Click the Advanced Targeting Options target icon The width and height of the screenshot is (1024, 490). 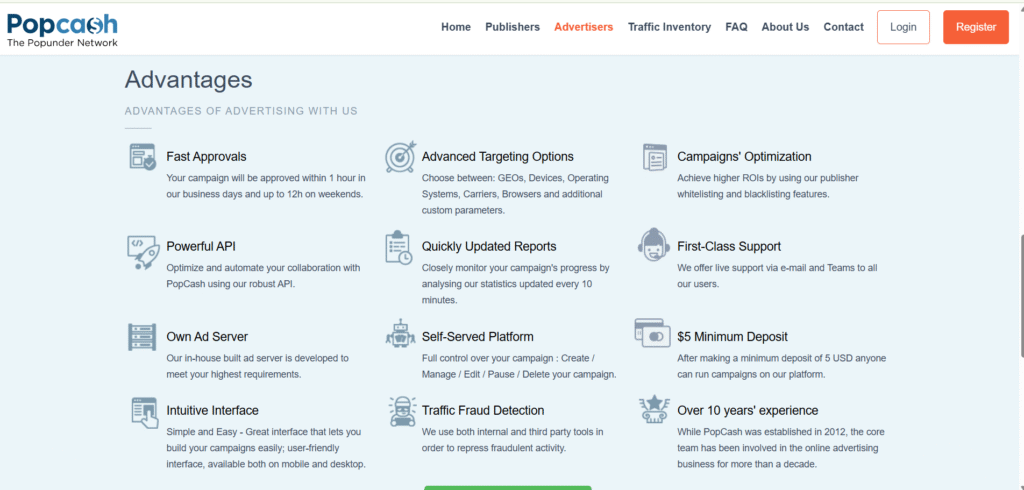[x=399, y=158]
